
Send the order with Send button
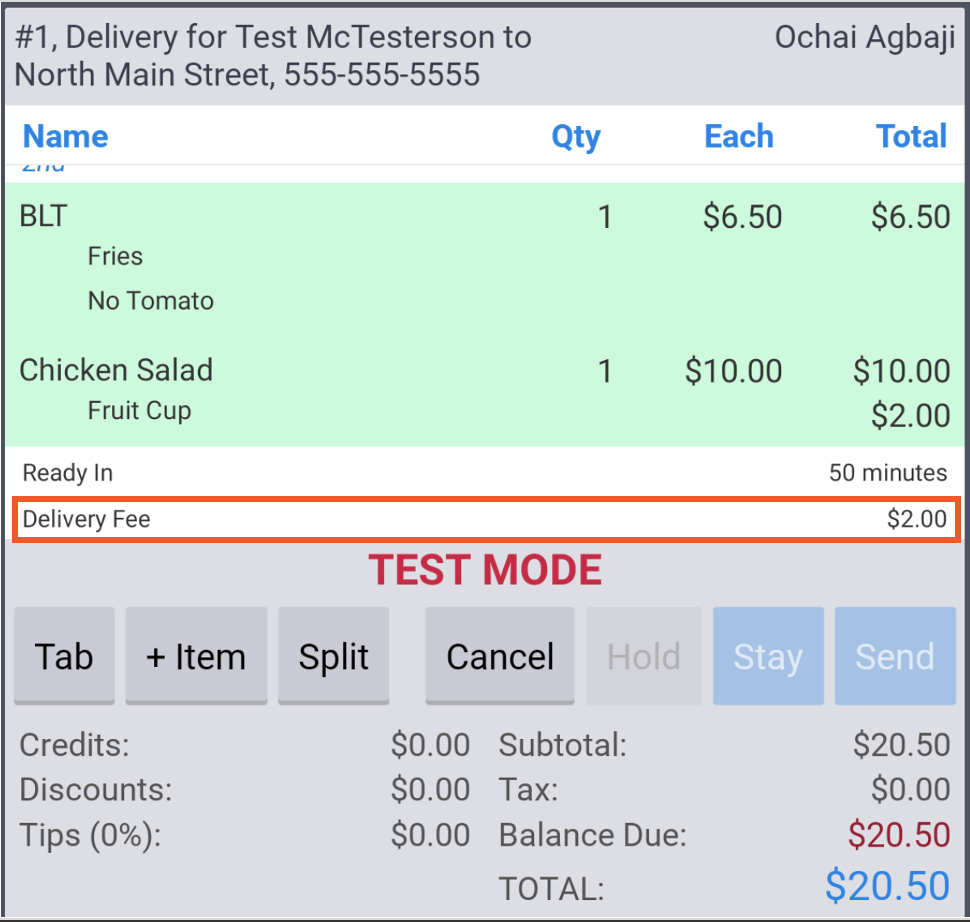pyautogui.click(x=894, y=657)
